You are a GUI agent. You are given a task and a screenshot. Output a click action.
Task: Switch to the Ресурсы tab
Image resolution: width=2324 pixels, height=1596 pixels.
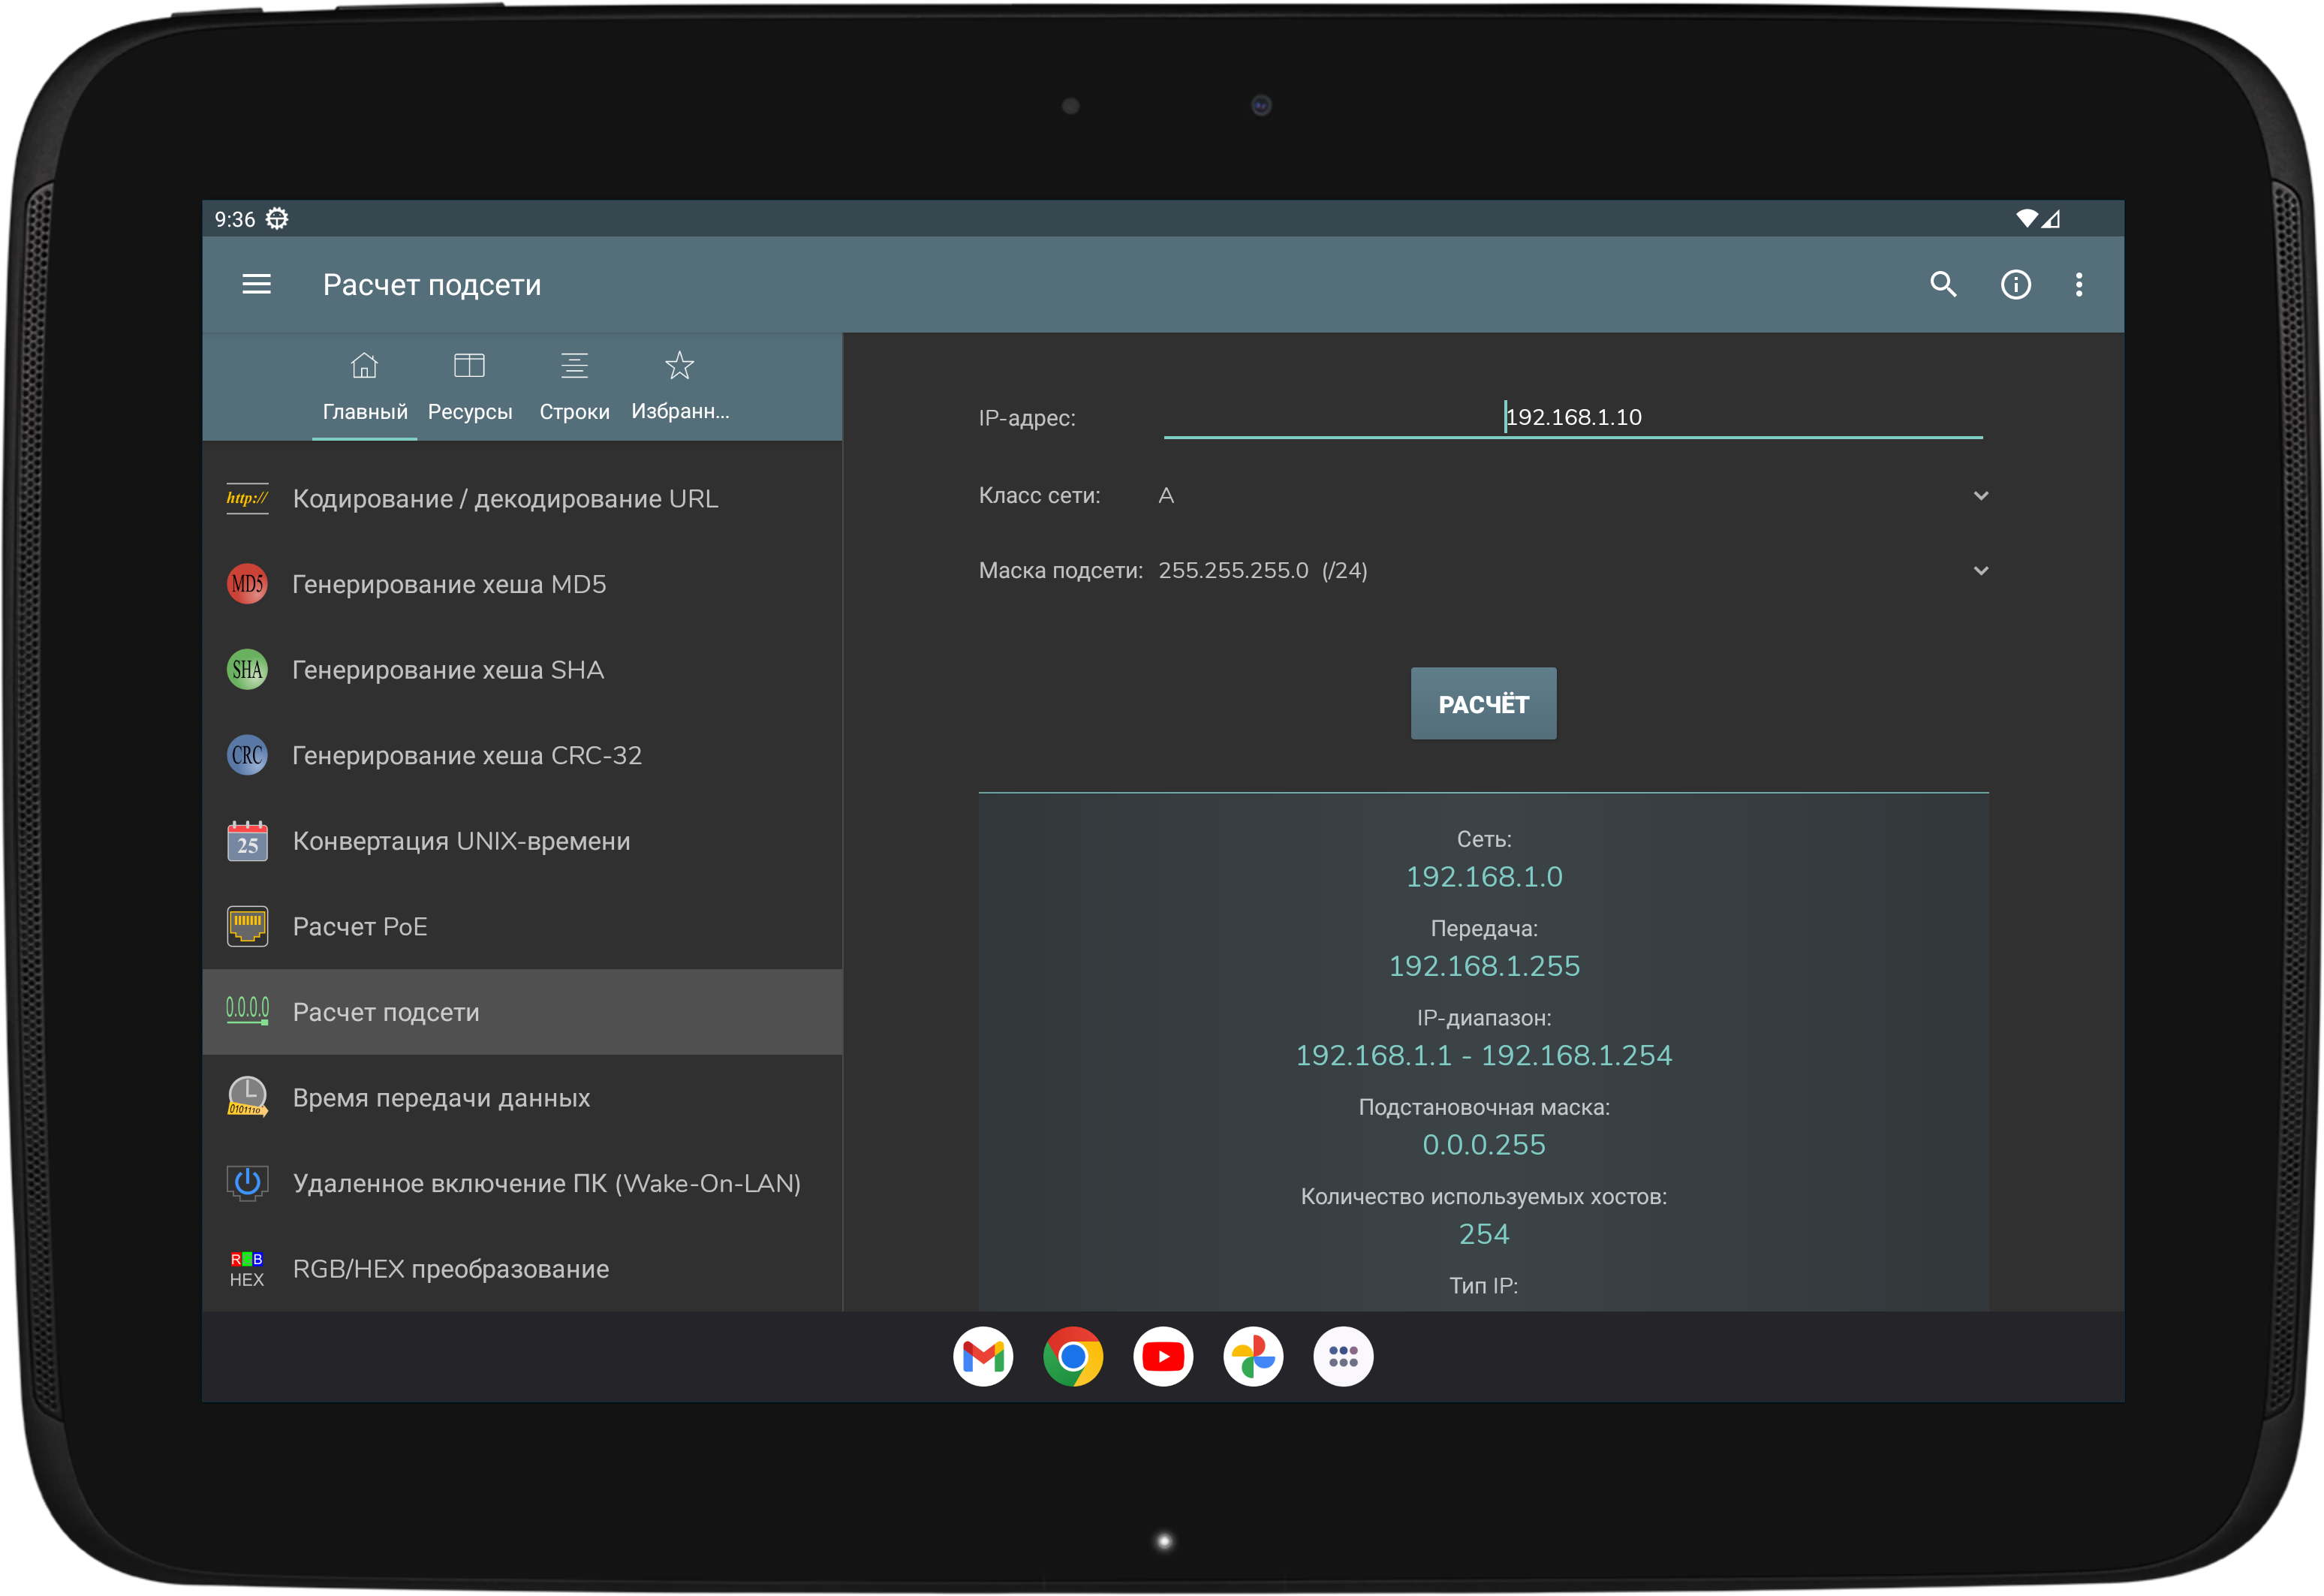point(470,387)
